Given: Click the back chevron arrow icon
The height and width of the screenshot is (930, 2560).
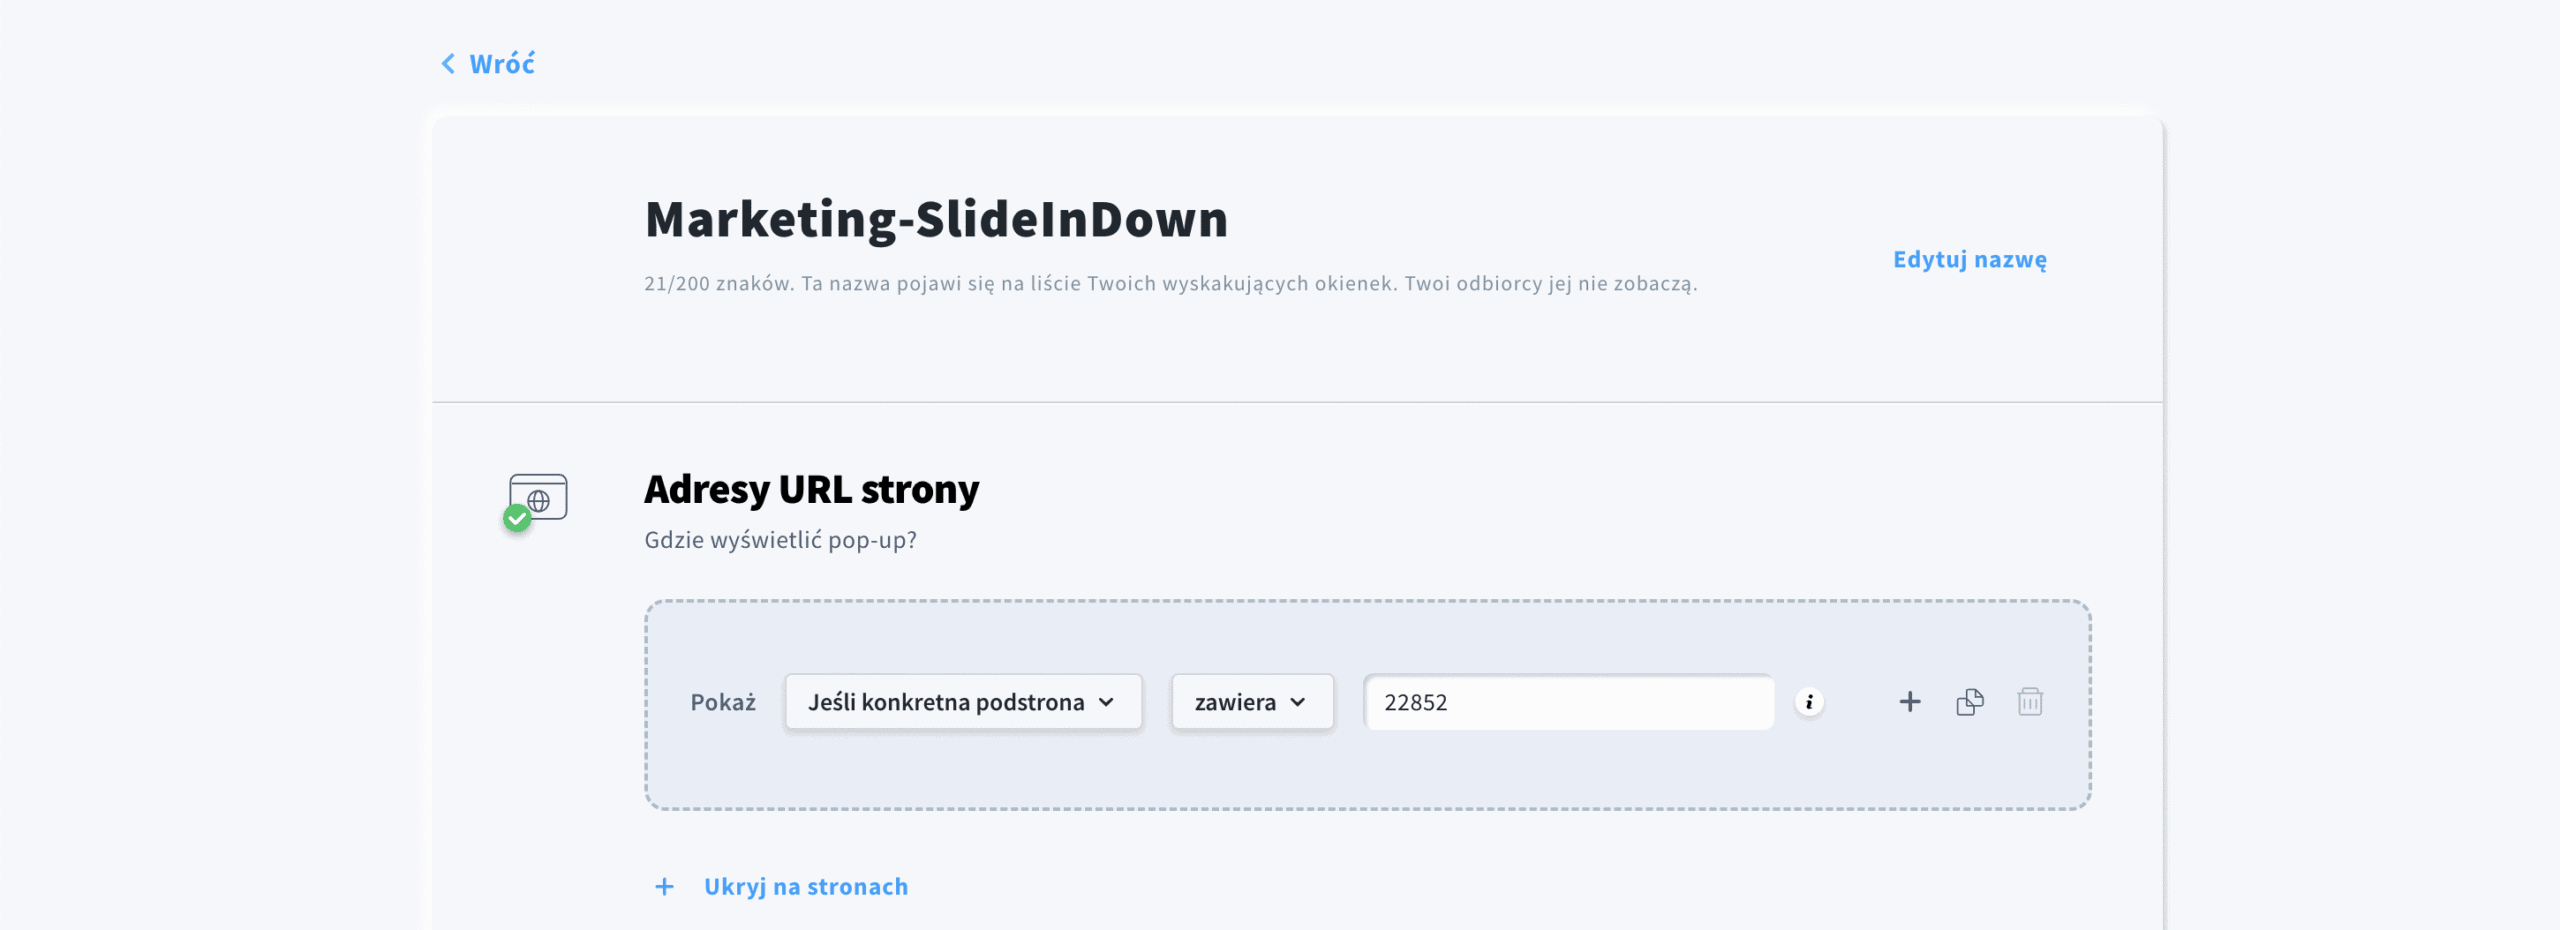Looking at the screenshot, I should pyautogui.click(x=448, y=64).
